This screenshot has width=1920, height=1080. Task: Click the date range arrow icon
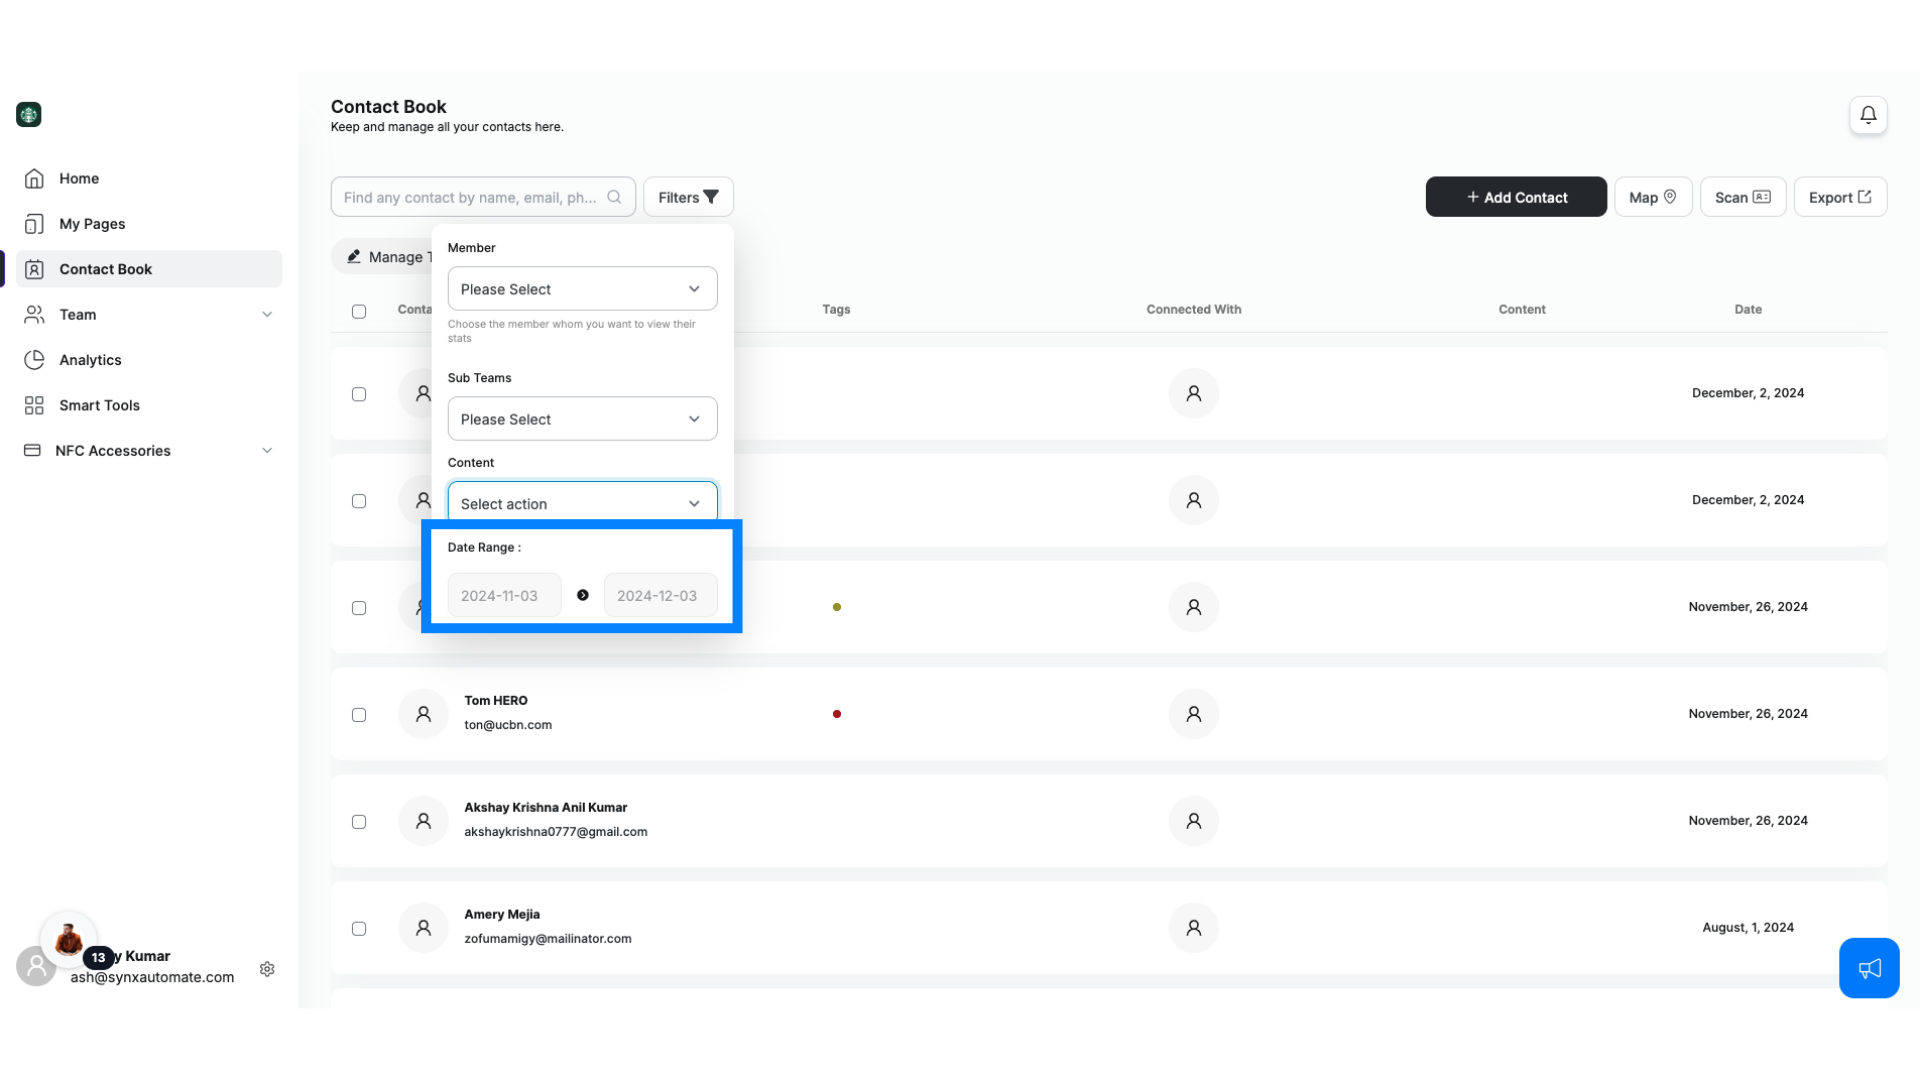pos(583,595)
